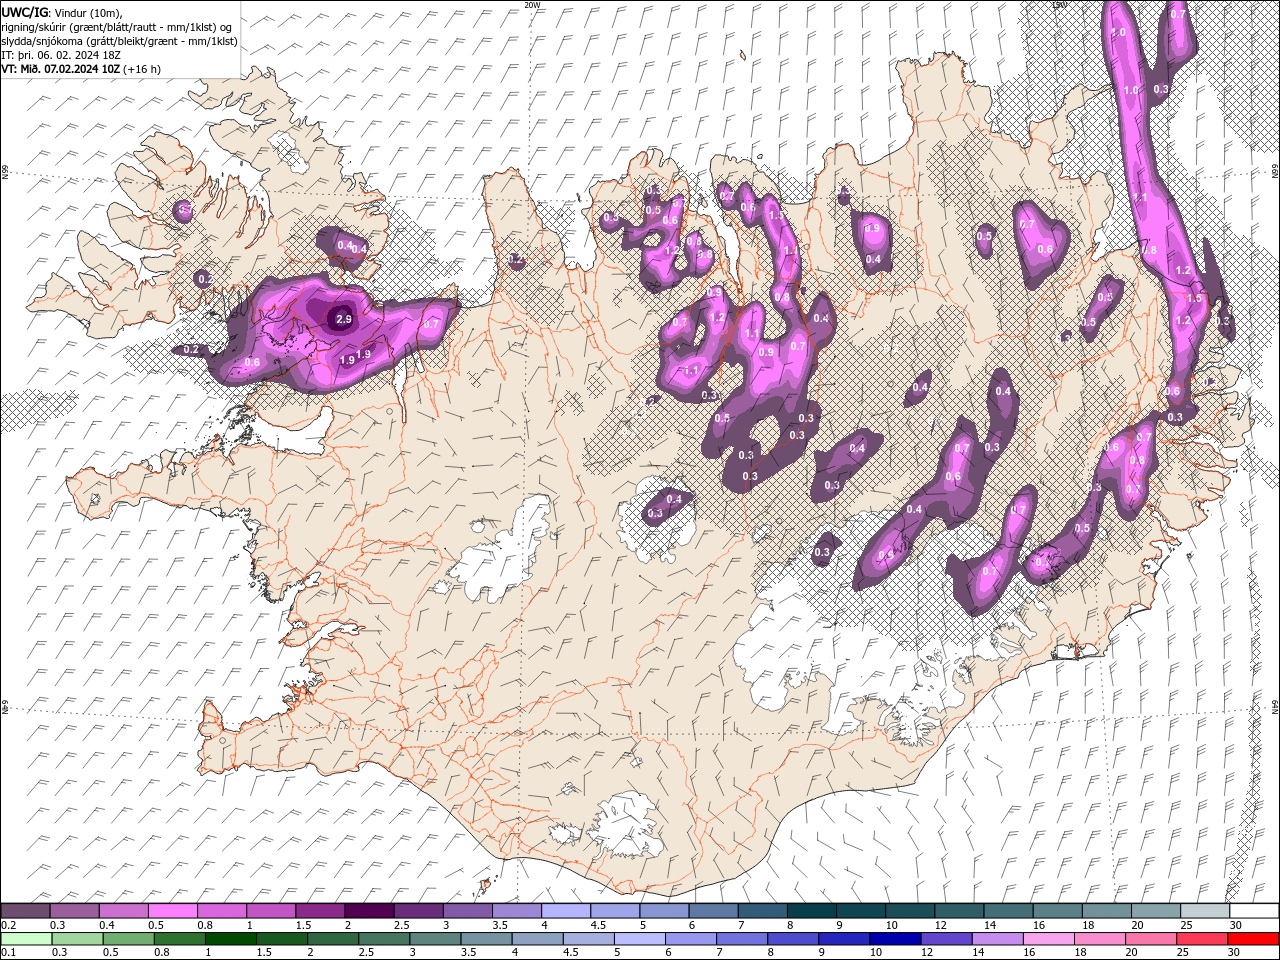Click the 'slydda/snjókoma' header line
The height and width of the screenshot is (960, 1280).
pyautogui.click(x=119, y=41)
